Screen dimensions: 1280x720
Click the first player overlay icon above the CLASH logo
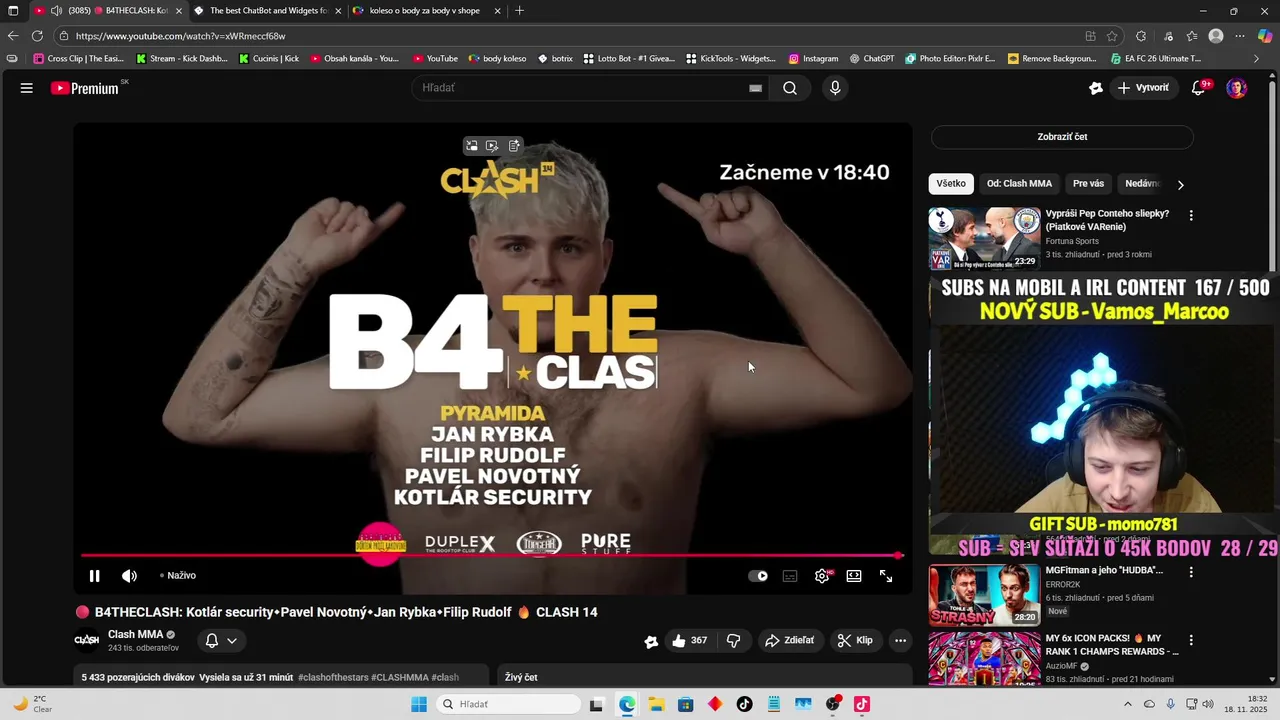[472, 146]
